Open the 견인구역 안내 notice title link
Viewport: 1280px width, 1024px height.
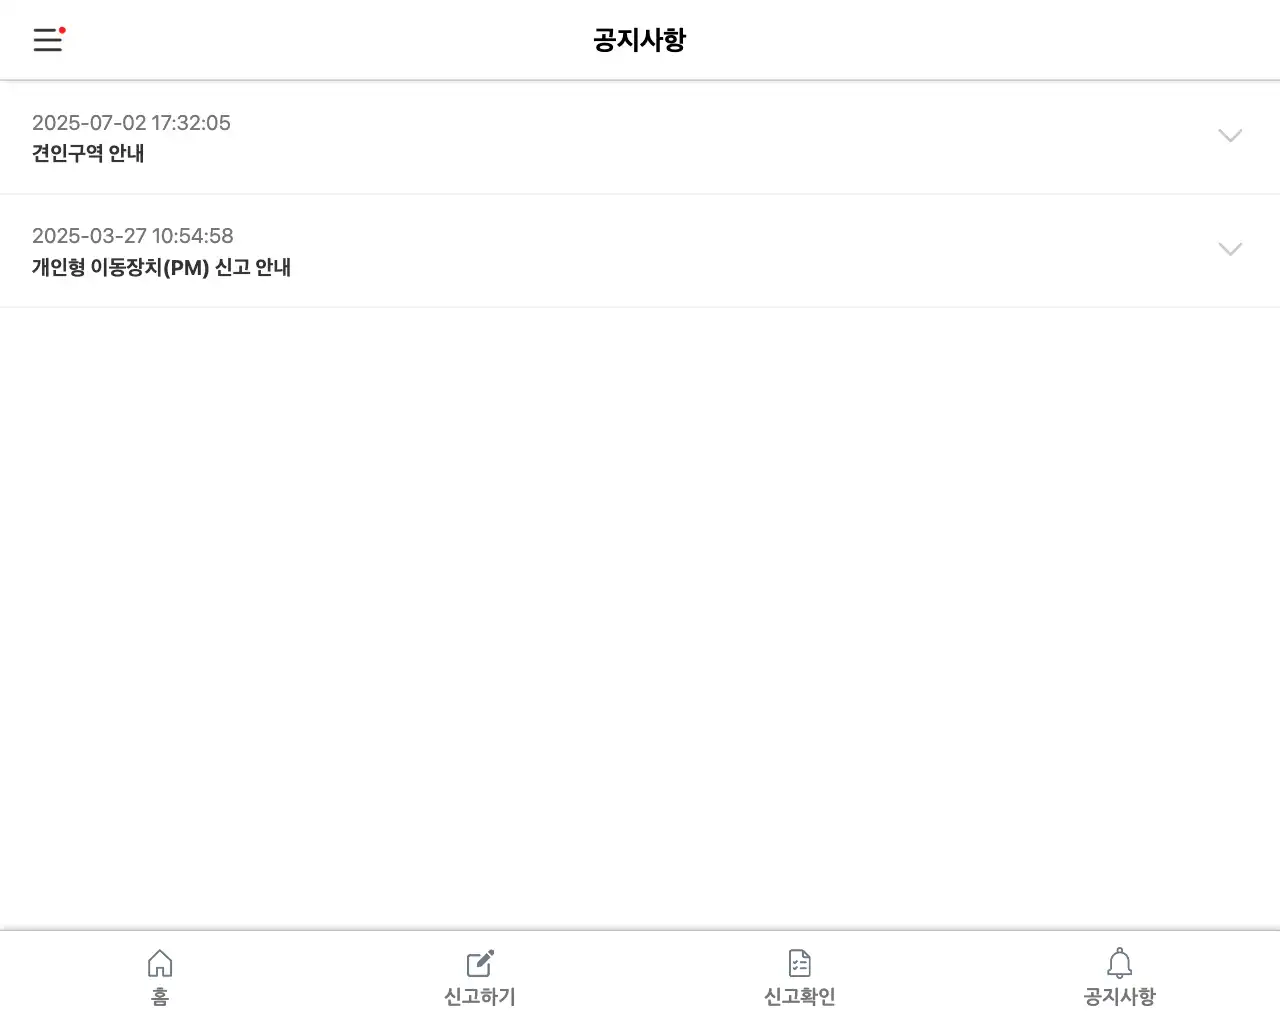88,154
